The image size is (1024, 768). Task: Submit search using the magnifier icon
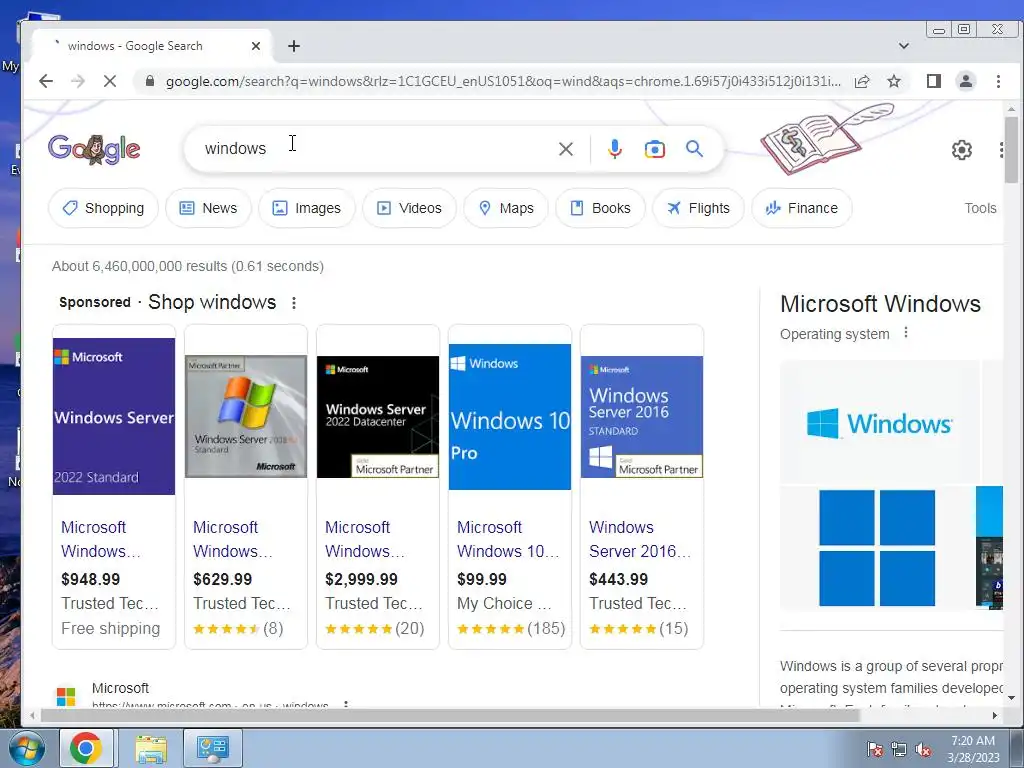click(x=694, y=149)
